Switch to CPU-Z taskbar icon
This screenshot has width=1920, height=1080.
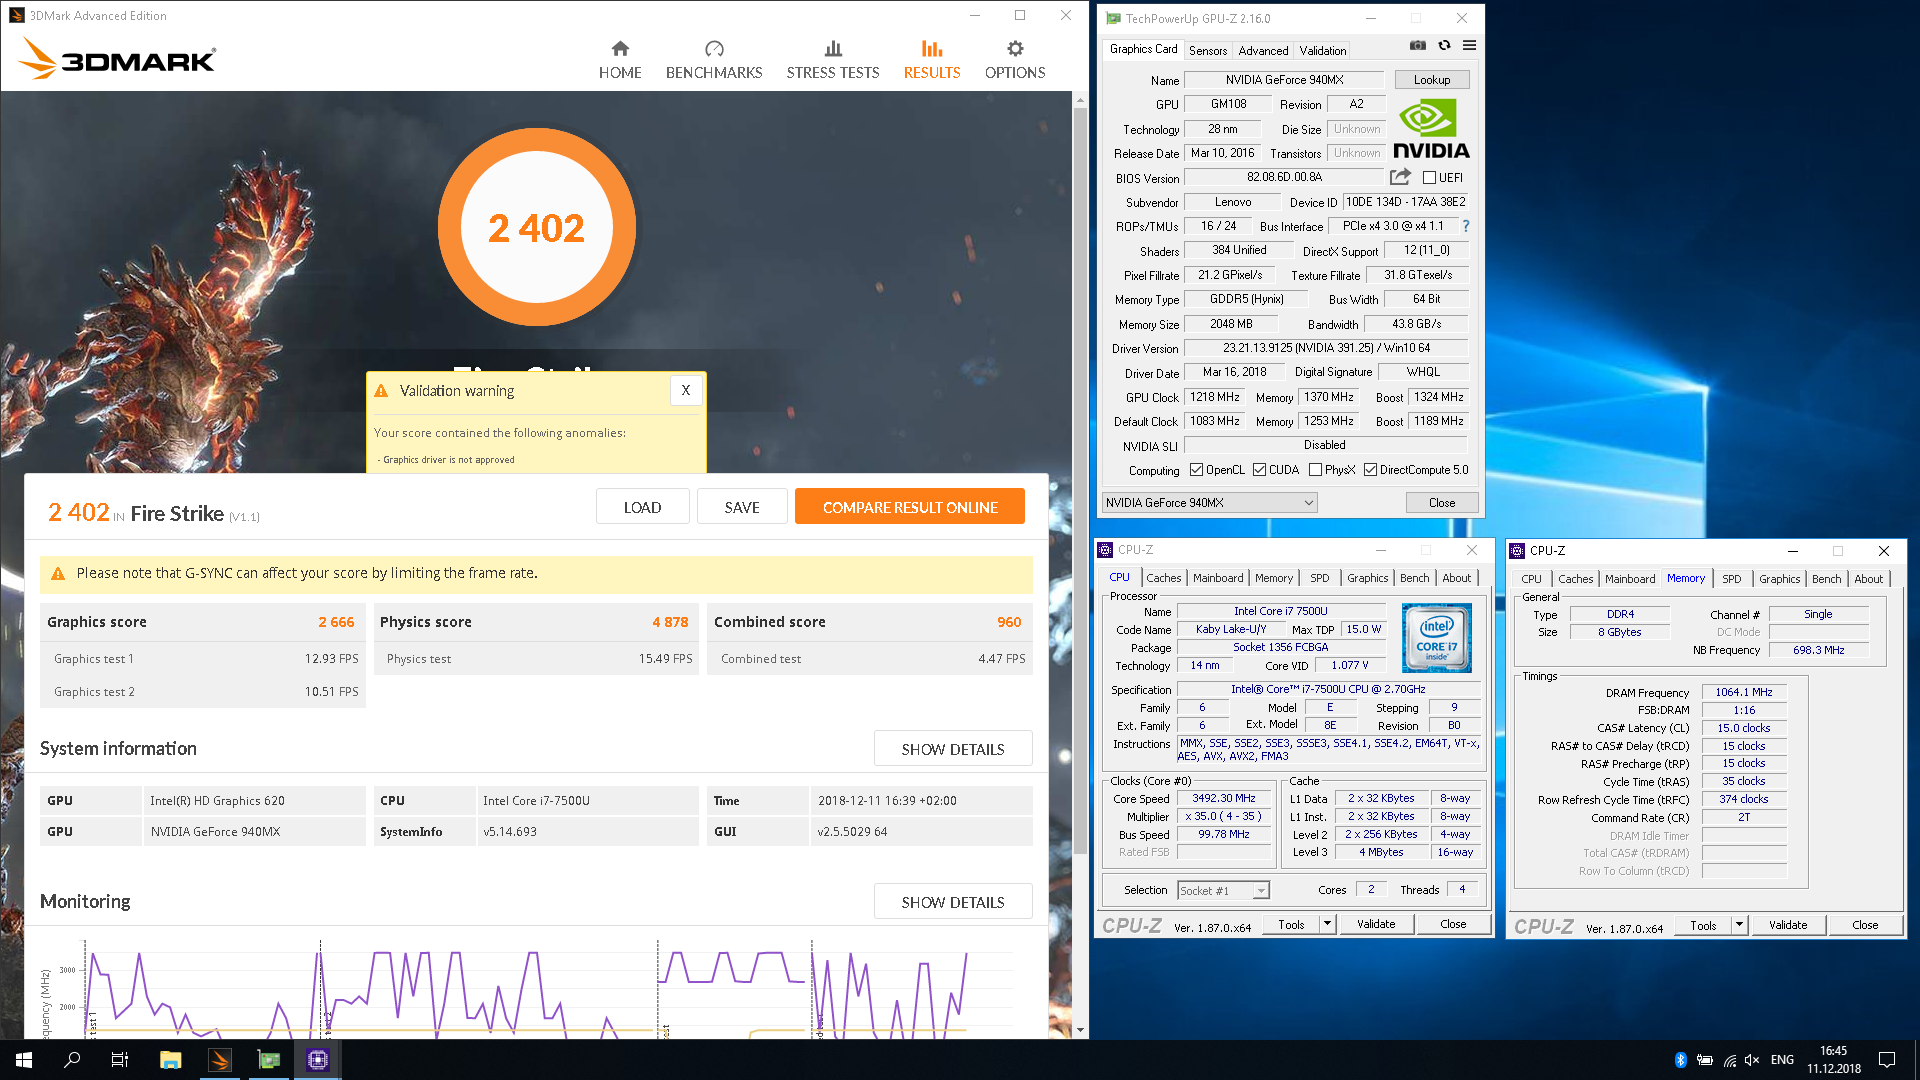point(318,1060)
